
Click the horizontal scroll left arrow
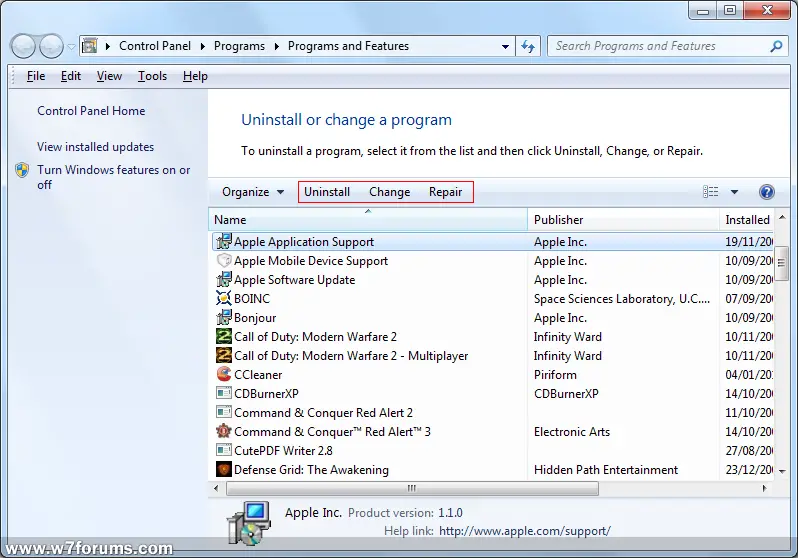click(x=216, y=488)
